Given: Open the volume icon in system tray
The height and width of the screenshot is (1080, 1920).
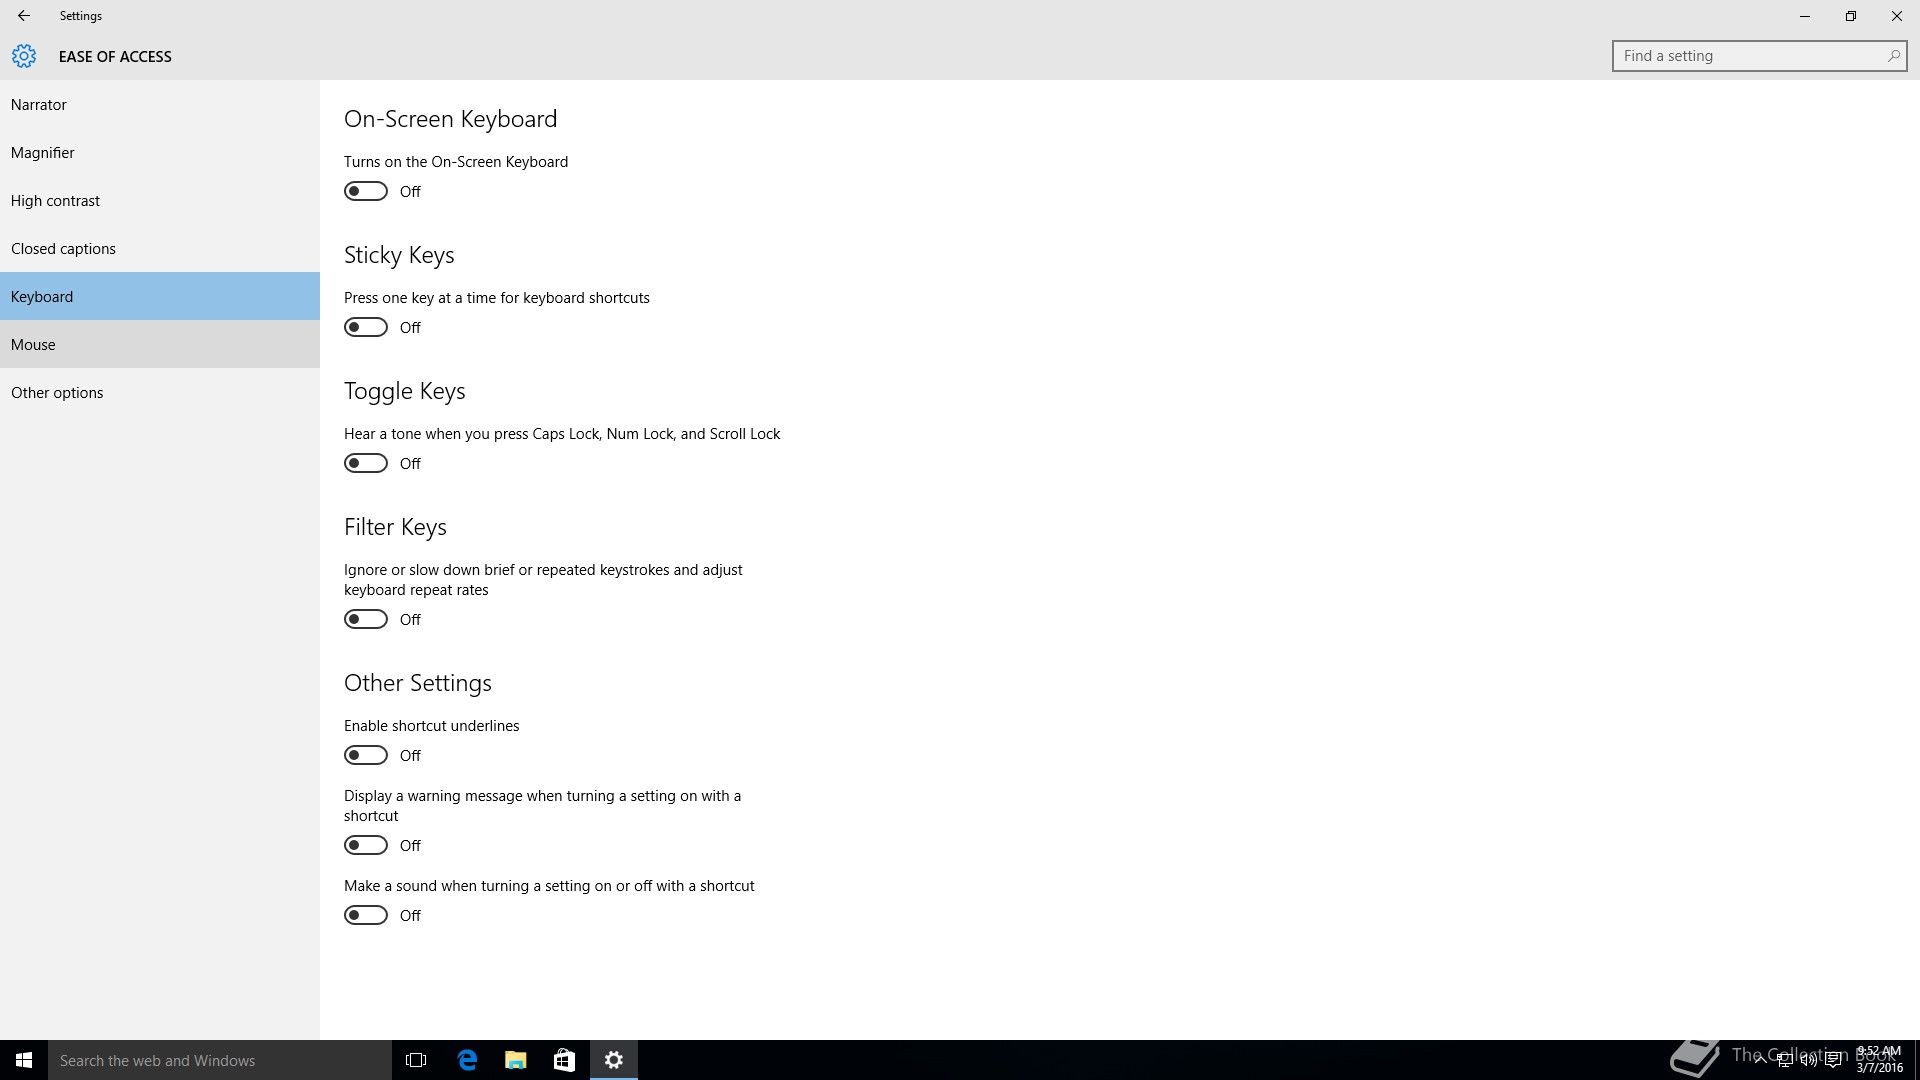Looking at the screenshot, I should [x=1808, y=1061].
